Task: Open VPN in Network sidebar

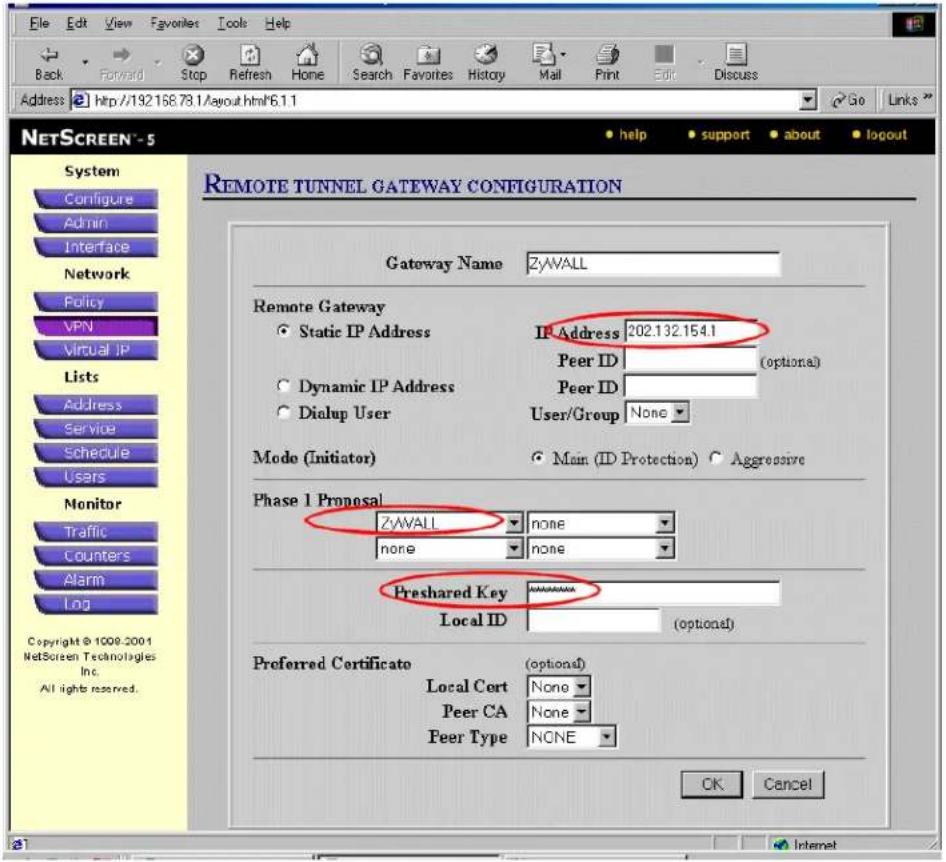Action: tap(97, 326)
